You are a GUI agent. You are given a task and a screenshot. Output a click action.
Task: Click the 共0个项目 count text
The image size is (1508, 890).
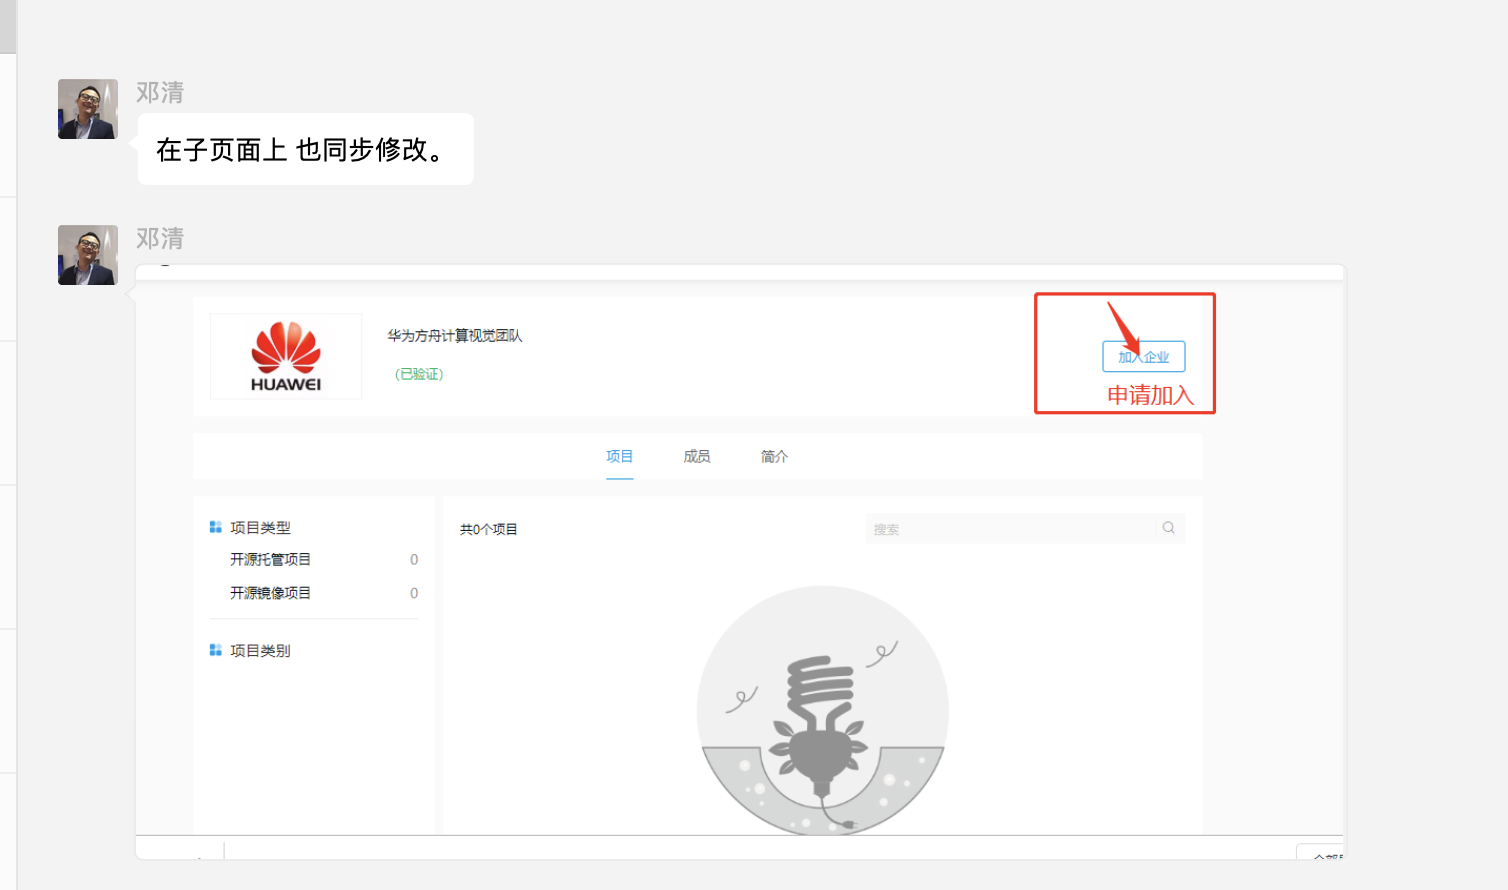pyautogui.click(x=488, y=529)
